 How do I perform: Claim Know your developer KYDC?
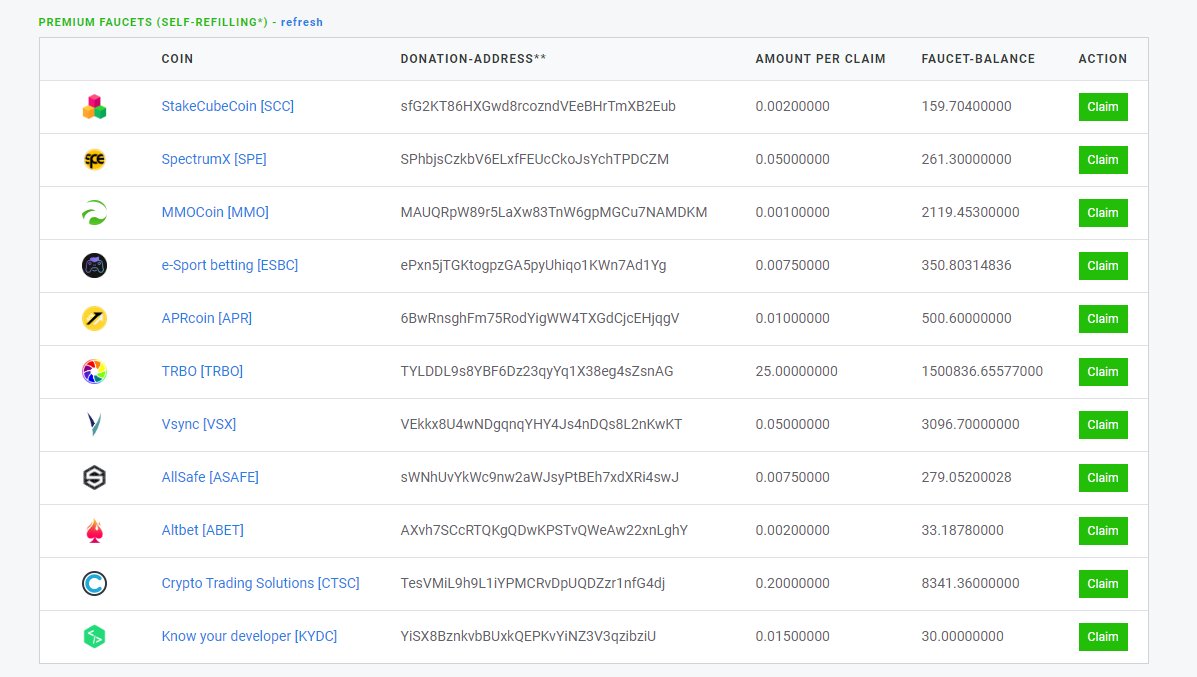pyautogui.click(x=1102, y=637)
